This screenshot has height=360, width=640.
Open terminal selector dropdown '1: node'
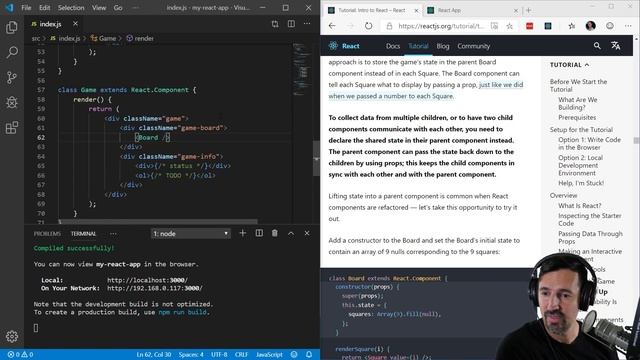[191, 233]
